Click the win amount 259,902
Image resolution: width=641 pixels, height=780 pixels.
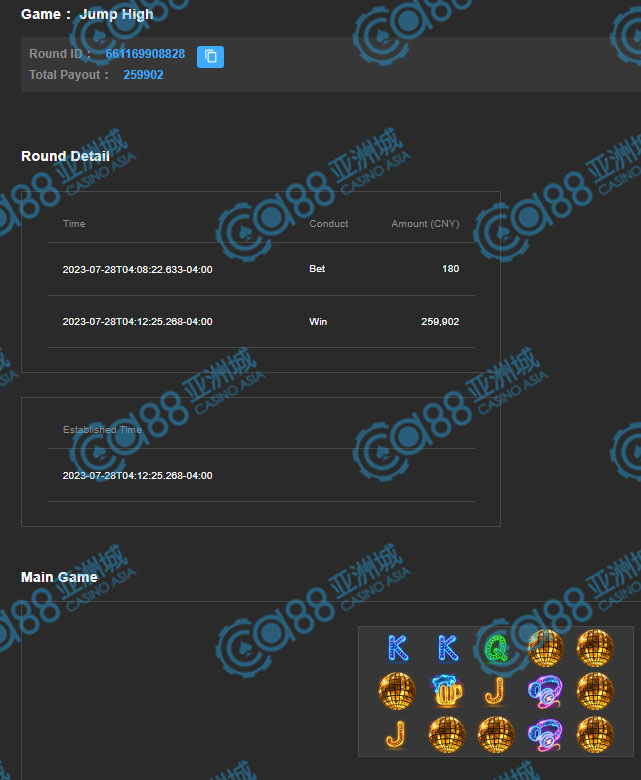pos(440,322)
